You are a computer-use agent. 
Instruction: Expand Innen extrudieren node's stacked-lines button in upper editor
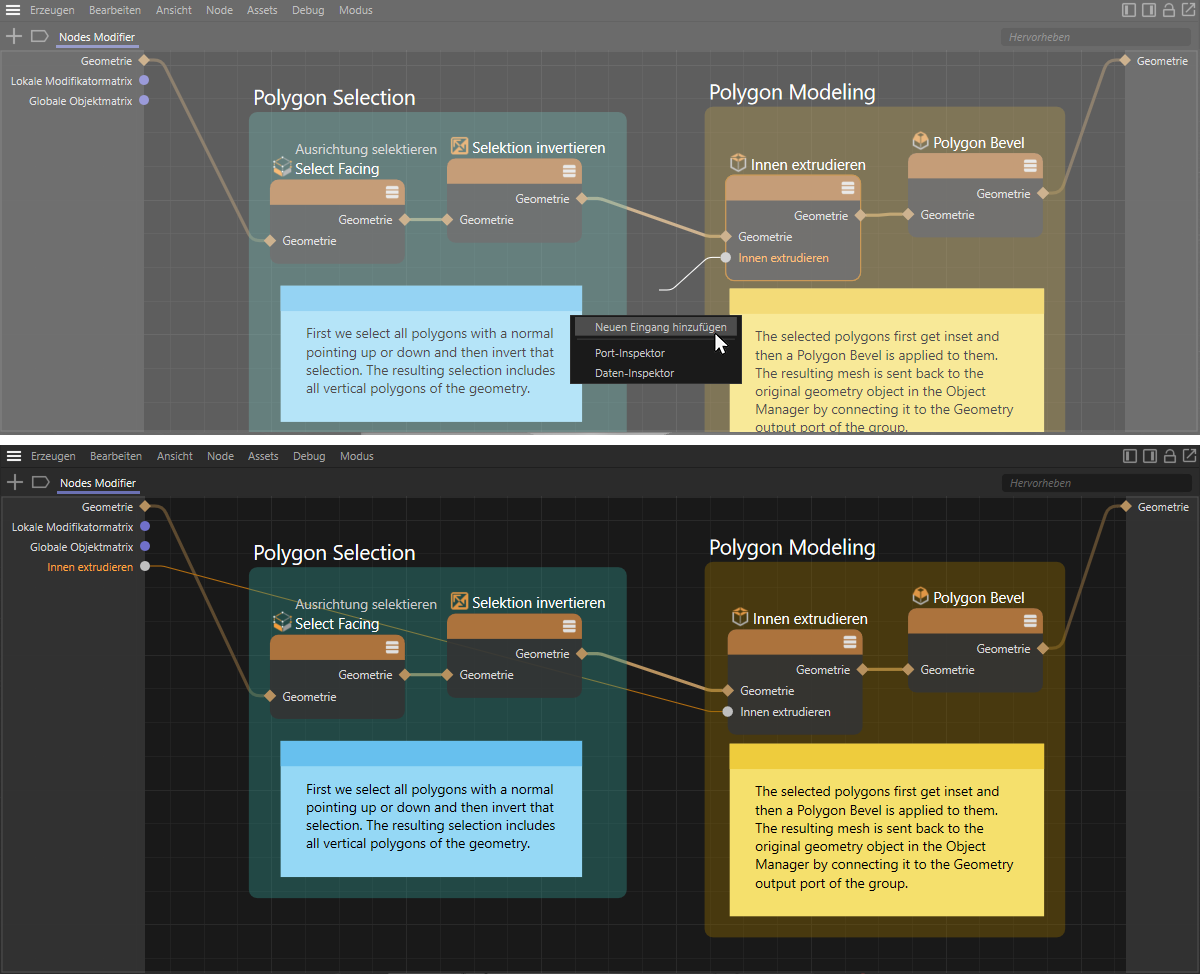pyautogui.click(x=848, y=188)
